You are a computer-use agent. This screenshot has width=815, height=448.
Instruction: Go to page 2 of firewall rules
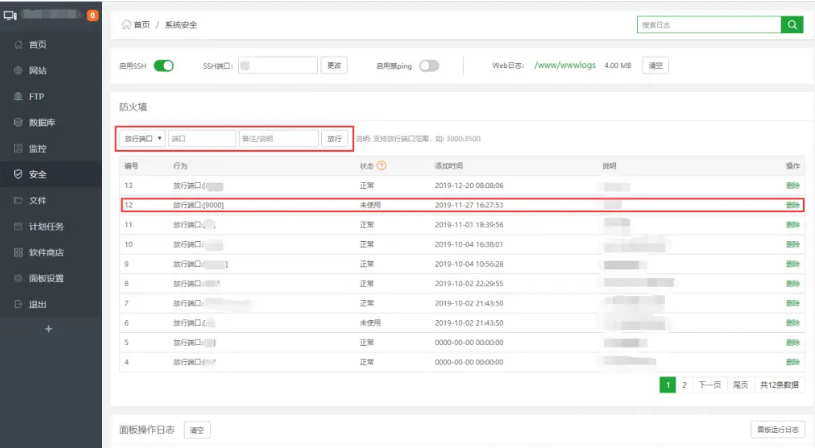[x=684, y=384]
